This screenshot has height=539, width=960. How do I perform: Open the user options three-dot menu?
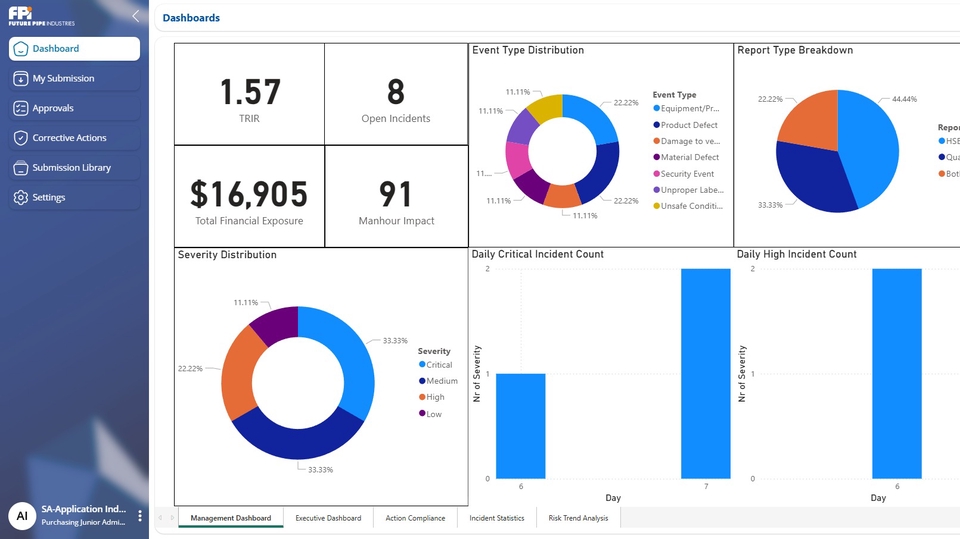coord(140,516)
